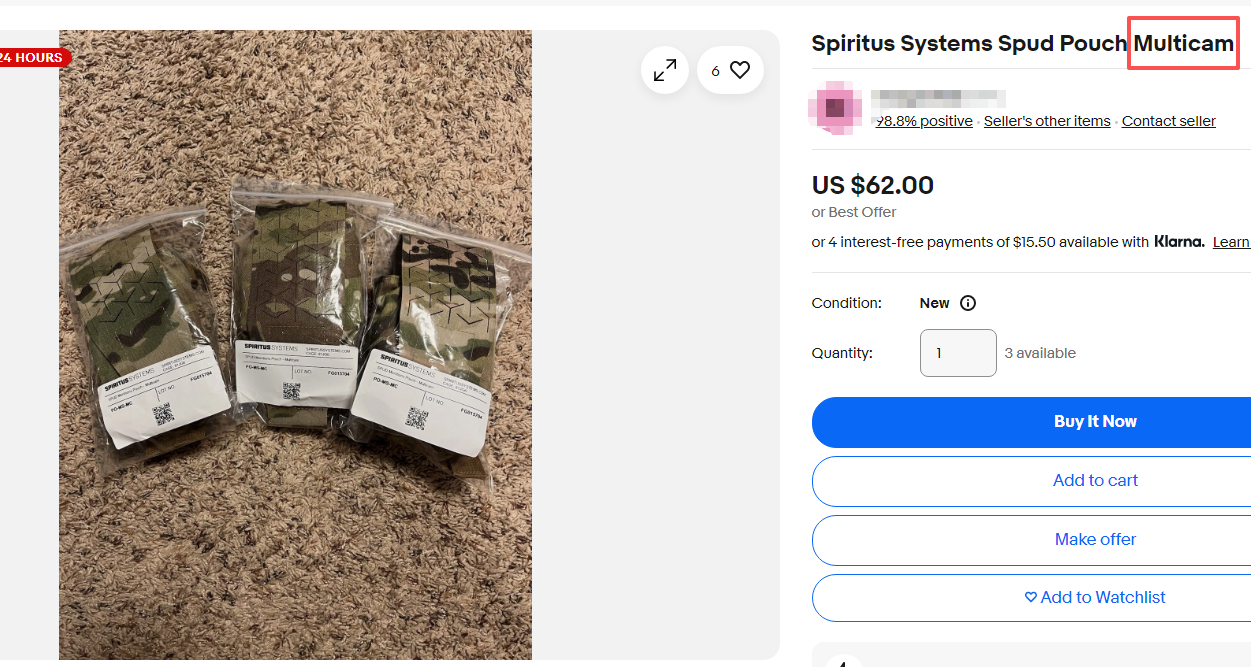Click the red 24 HOURS badge
This screenshot has width=1251, height=667.
click(x=33, y=58)
